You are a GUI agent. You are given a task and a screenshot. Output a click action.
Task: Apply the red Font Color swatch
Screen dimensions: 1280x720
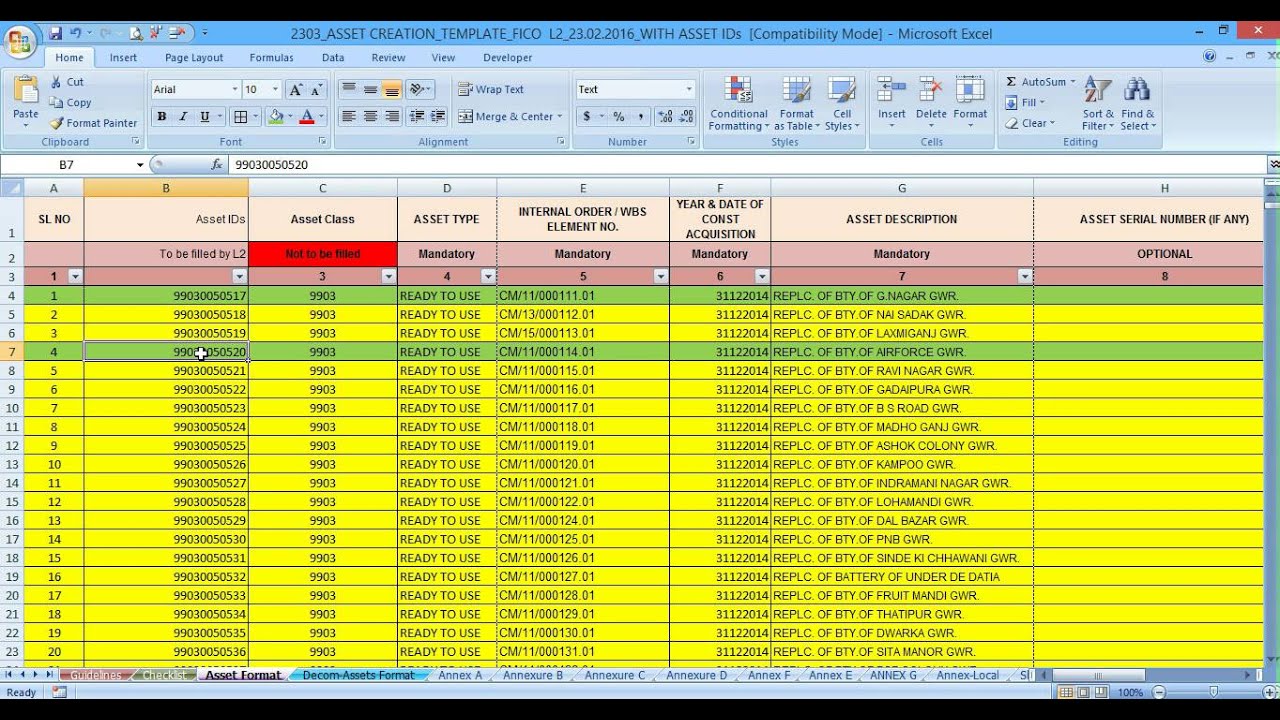[307, 117]
